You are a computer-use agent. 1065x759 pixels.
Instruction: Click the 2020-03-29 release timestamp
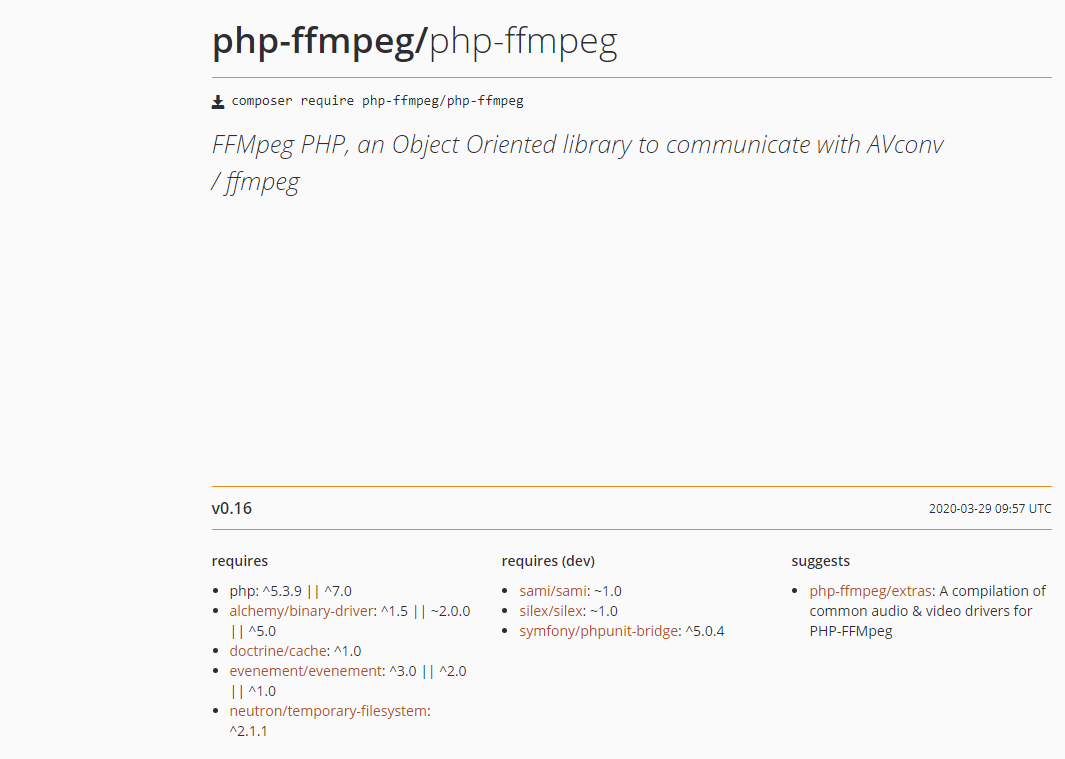click(x=990, y=509)
